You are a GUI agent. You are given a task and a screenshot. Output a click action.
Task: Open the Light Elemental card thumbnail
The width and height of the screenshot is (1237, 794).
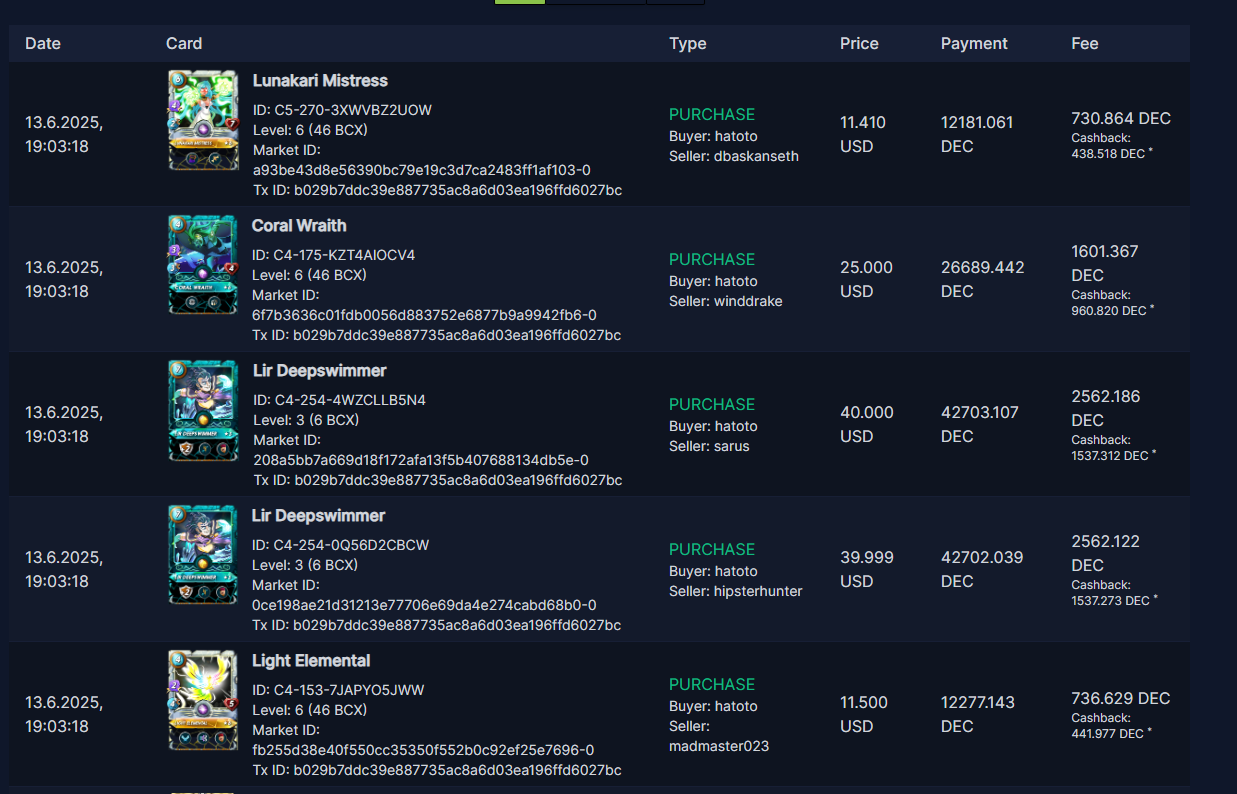(x=203, y=700)
